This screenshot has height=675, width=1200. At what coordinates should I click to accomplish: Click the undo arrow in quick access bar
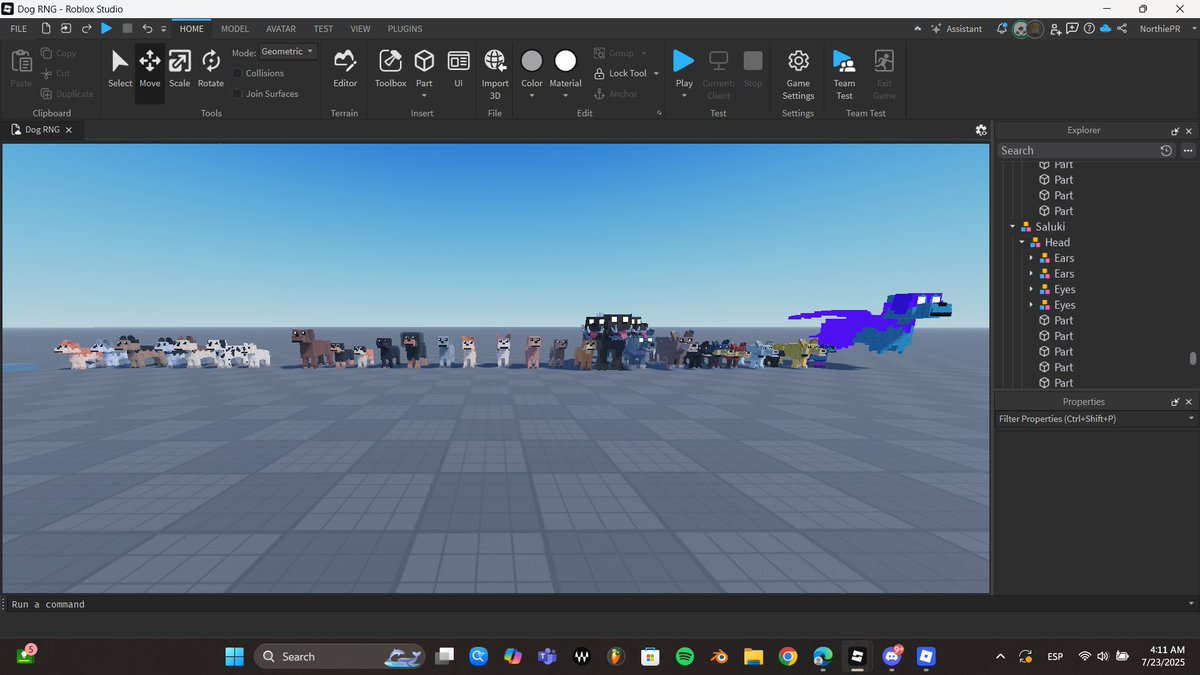148,29
